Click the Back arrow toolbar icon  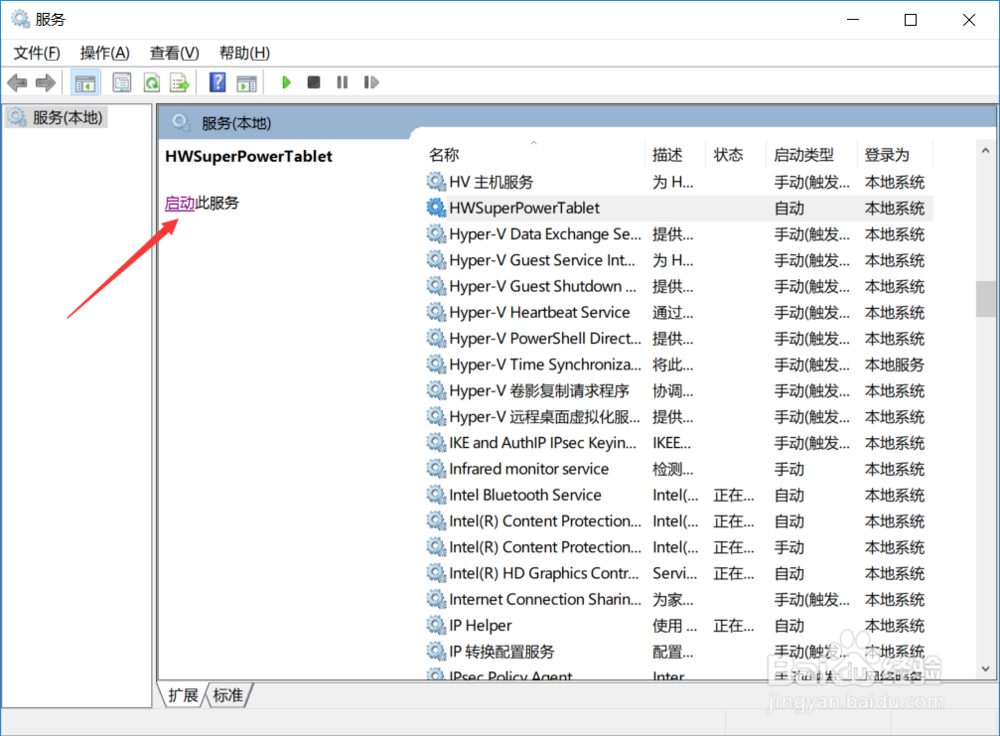pos(17,82)
